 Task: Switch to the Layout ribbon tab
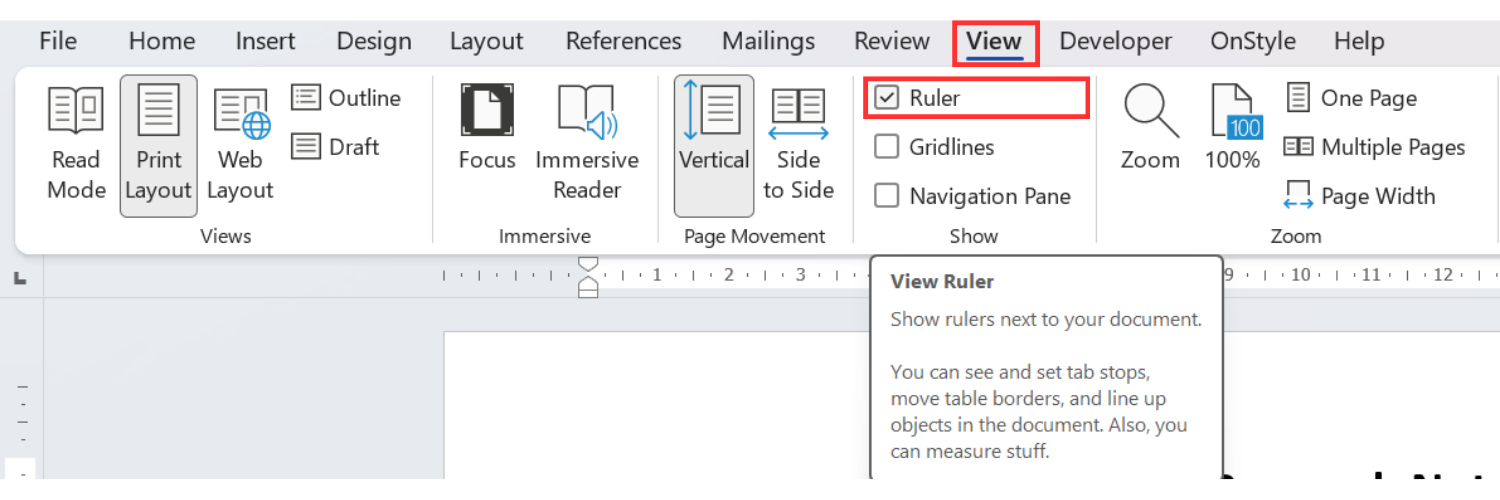coord(486,41)
